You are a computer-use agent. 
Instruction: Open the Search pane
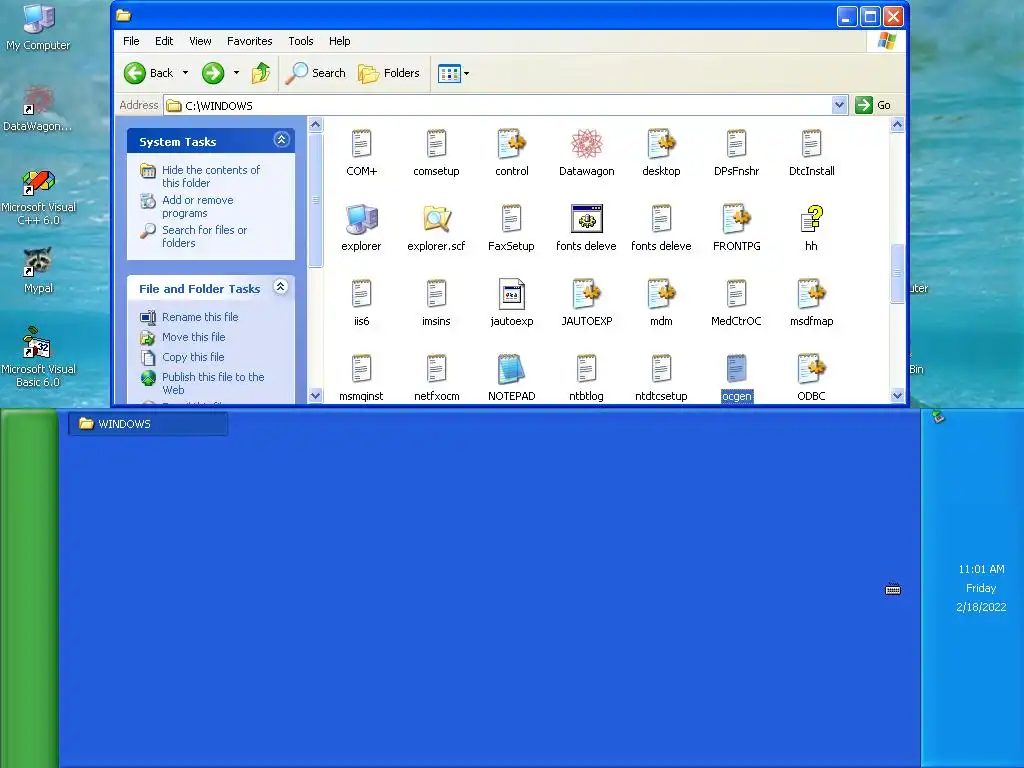click(315, 73)
